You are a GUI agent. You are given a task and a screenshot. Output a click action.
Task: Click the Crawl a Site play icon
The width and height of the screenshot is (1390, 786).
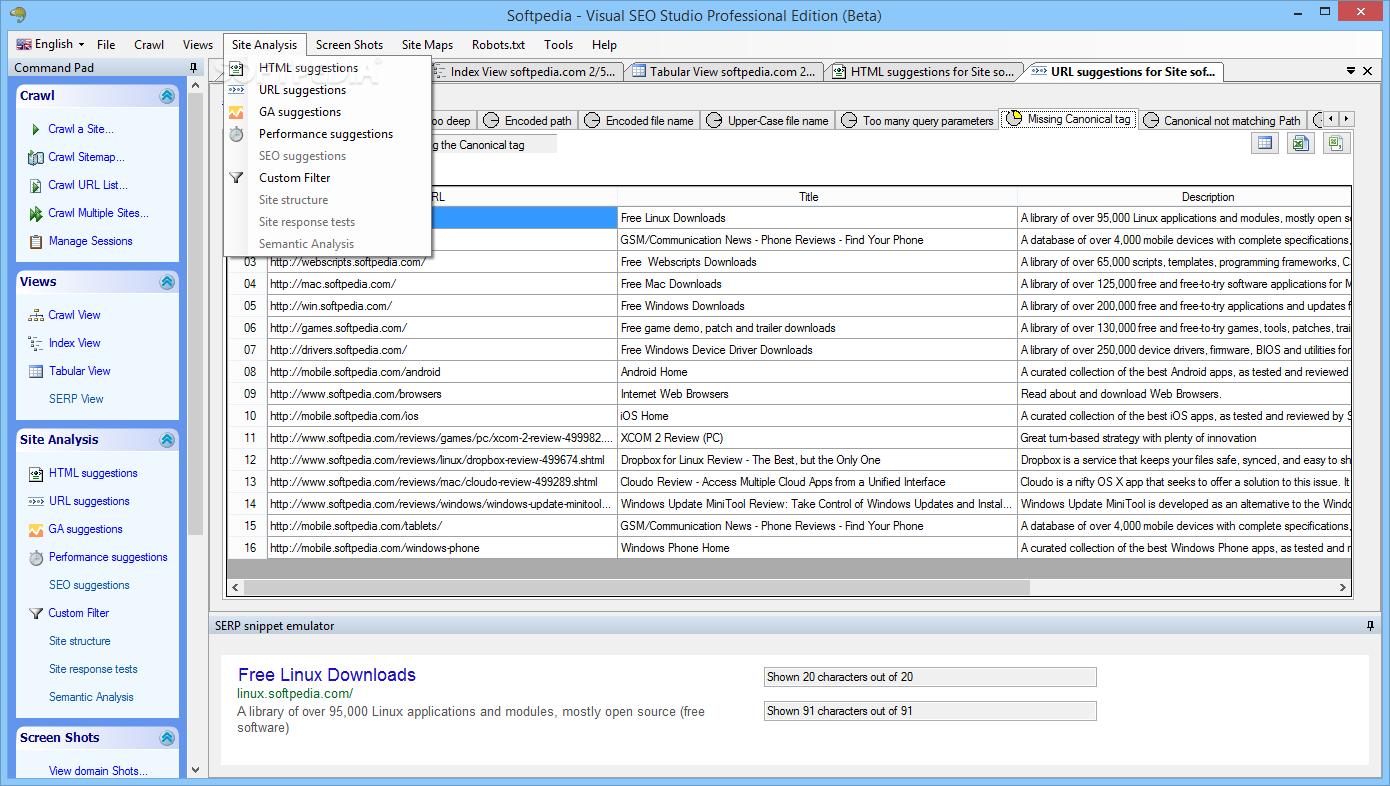point(36,129)
